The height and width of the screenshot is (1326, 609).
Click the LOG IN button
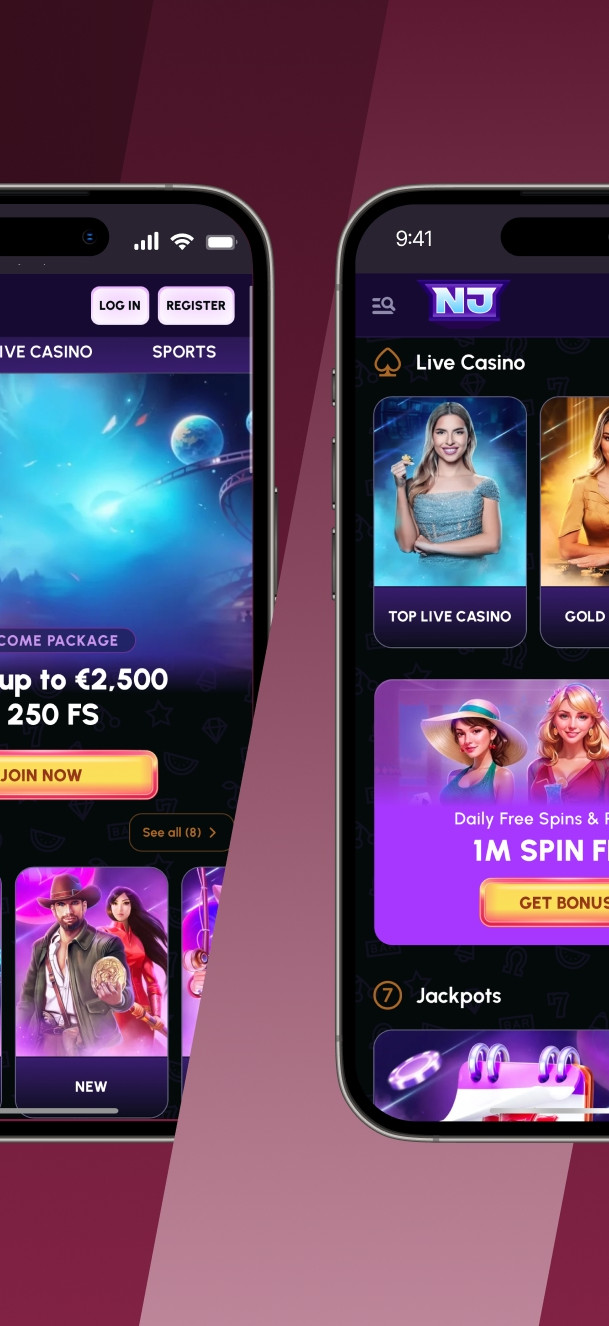(x=120, y=305)
